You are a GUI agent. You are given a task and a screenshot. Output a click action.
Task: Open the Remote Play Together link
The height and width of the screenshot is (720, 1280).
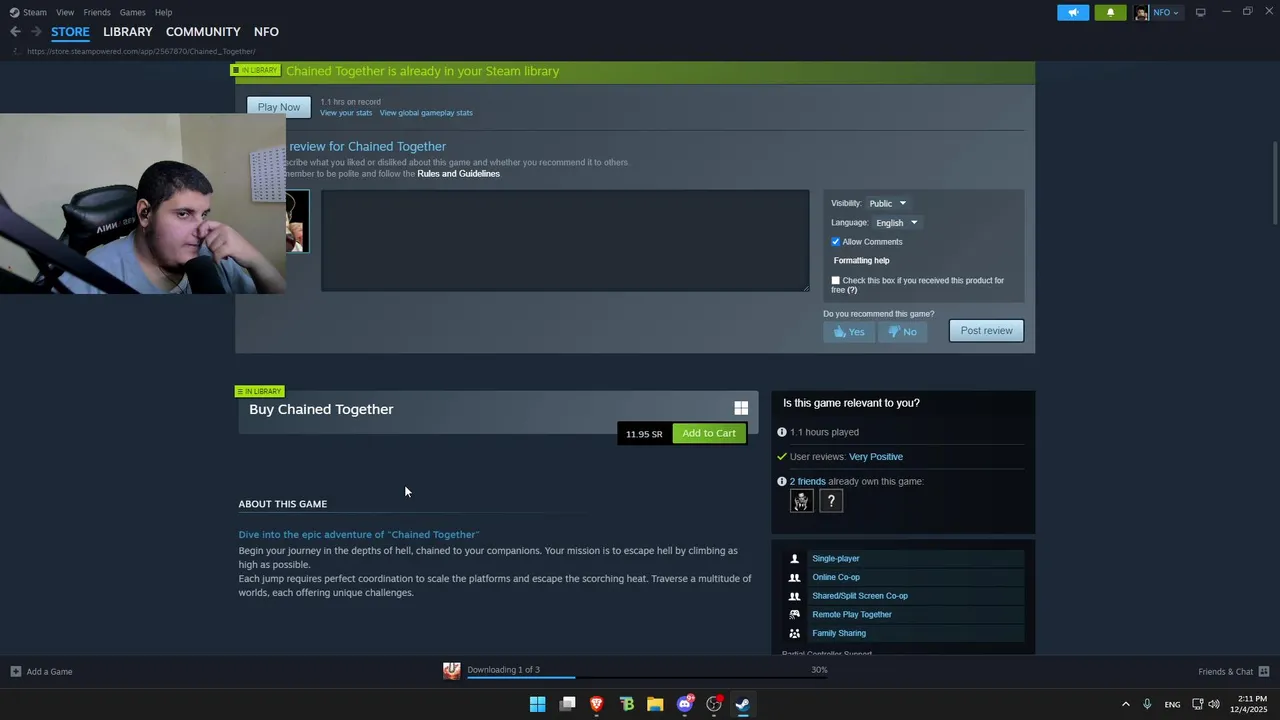click(x=852, y=614)
